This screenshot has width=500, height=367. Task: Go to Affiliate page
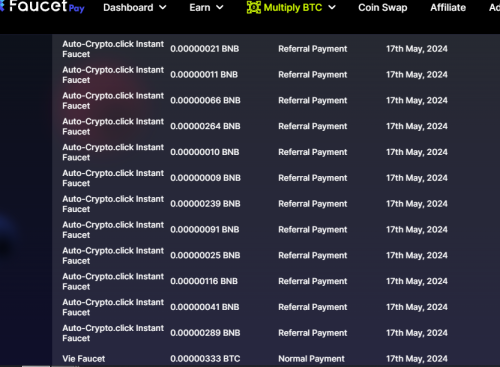point(448,7)
